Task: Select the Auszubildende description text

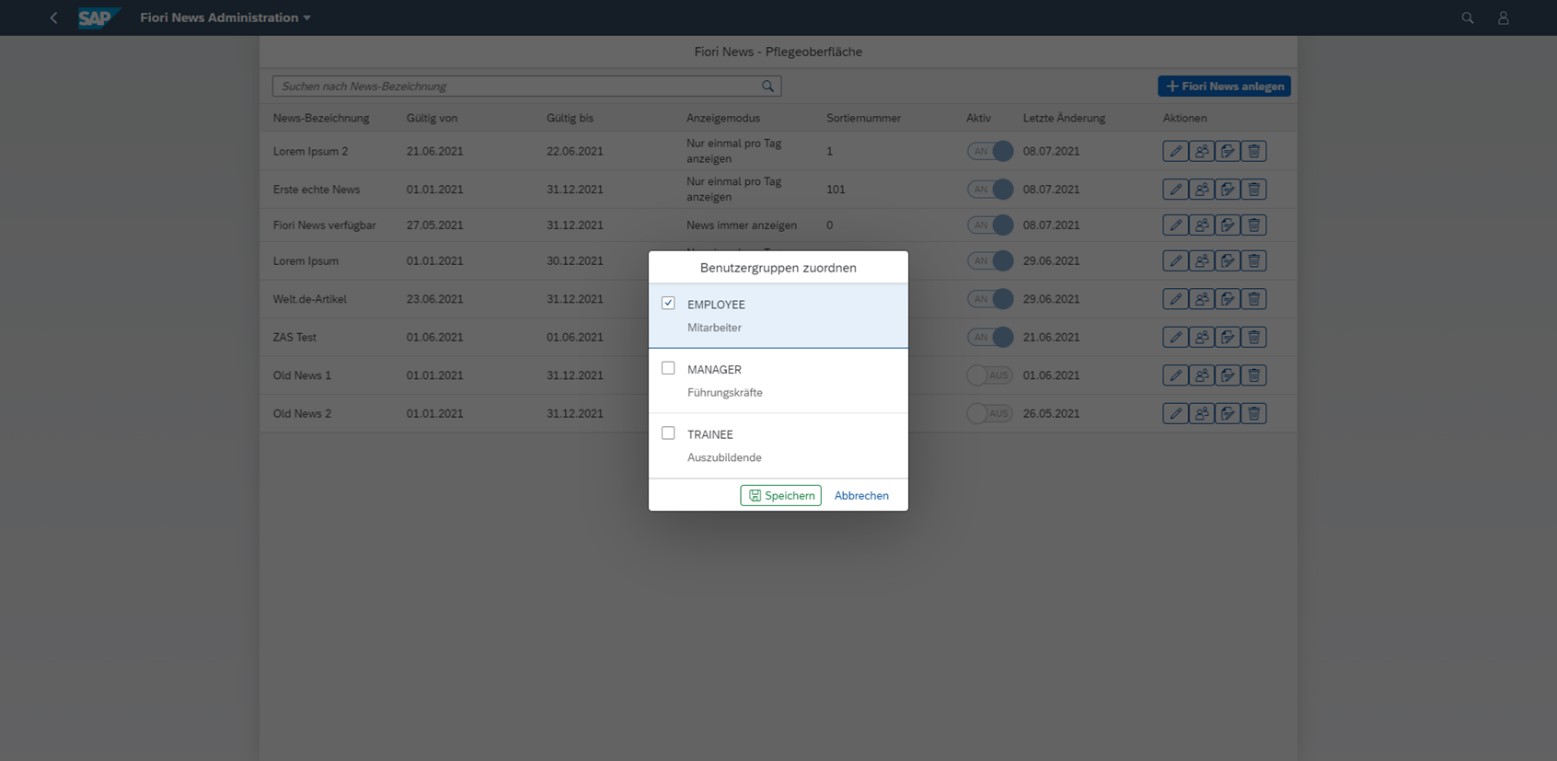Action: [724, 458]
